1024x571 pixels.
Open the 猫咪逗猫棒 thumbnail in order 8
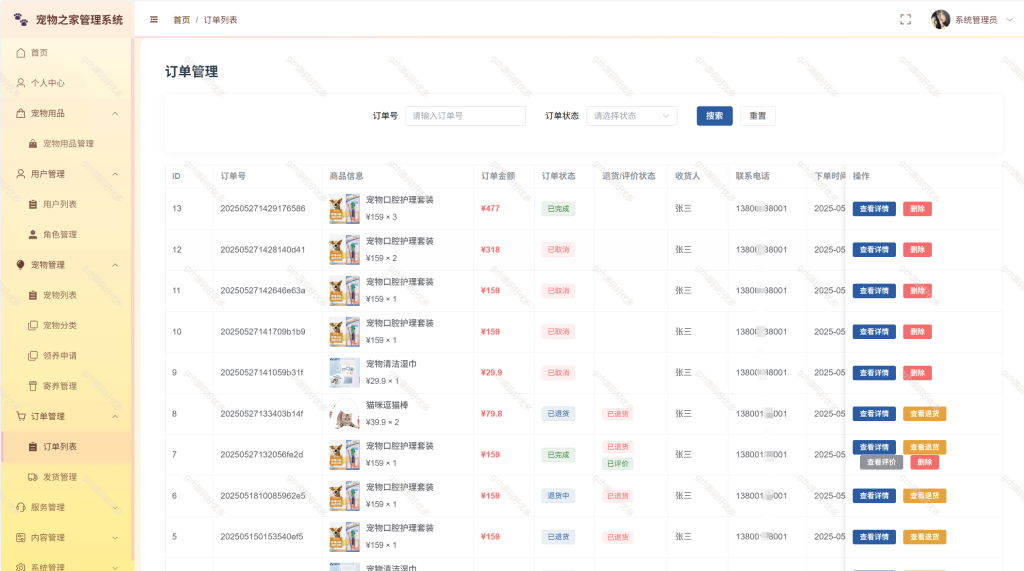point(345,414)
